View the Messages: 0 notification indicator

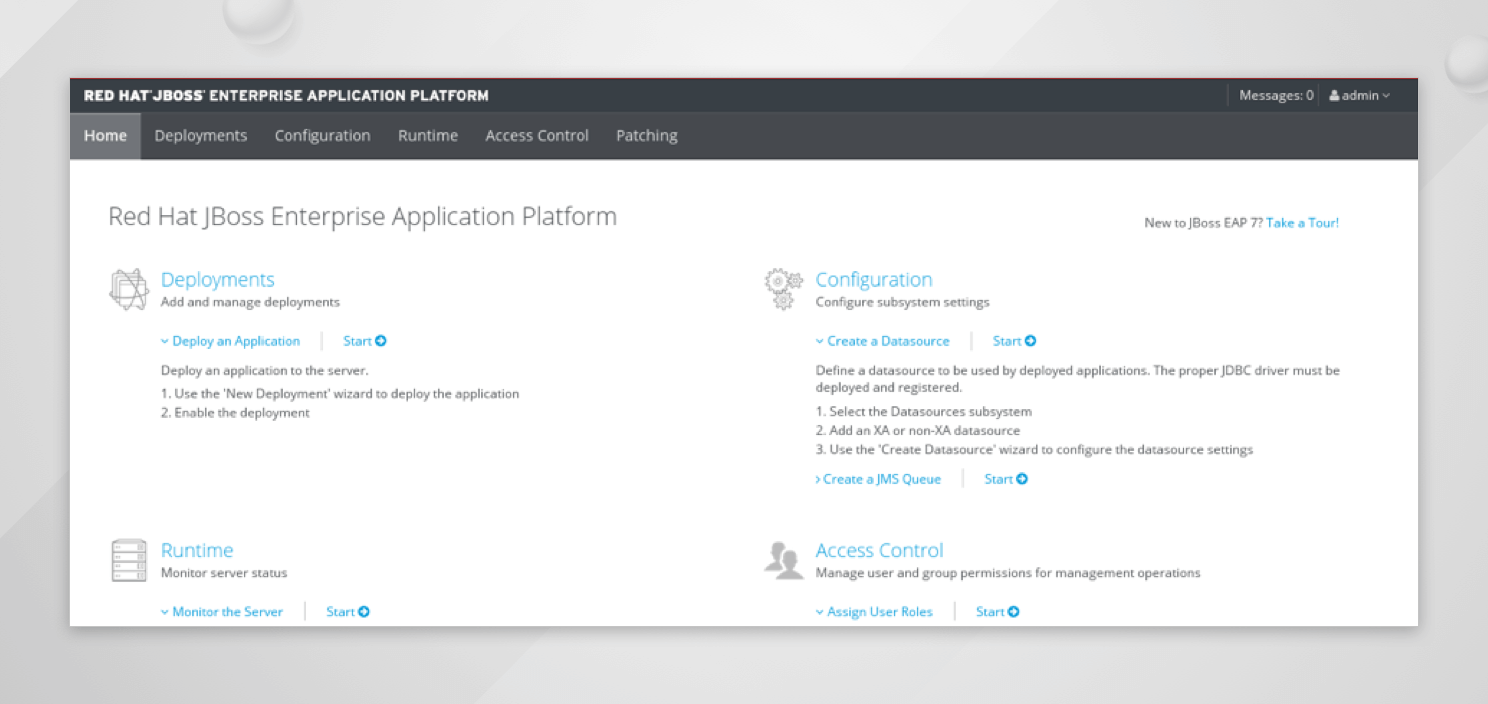coord(1276,96)
